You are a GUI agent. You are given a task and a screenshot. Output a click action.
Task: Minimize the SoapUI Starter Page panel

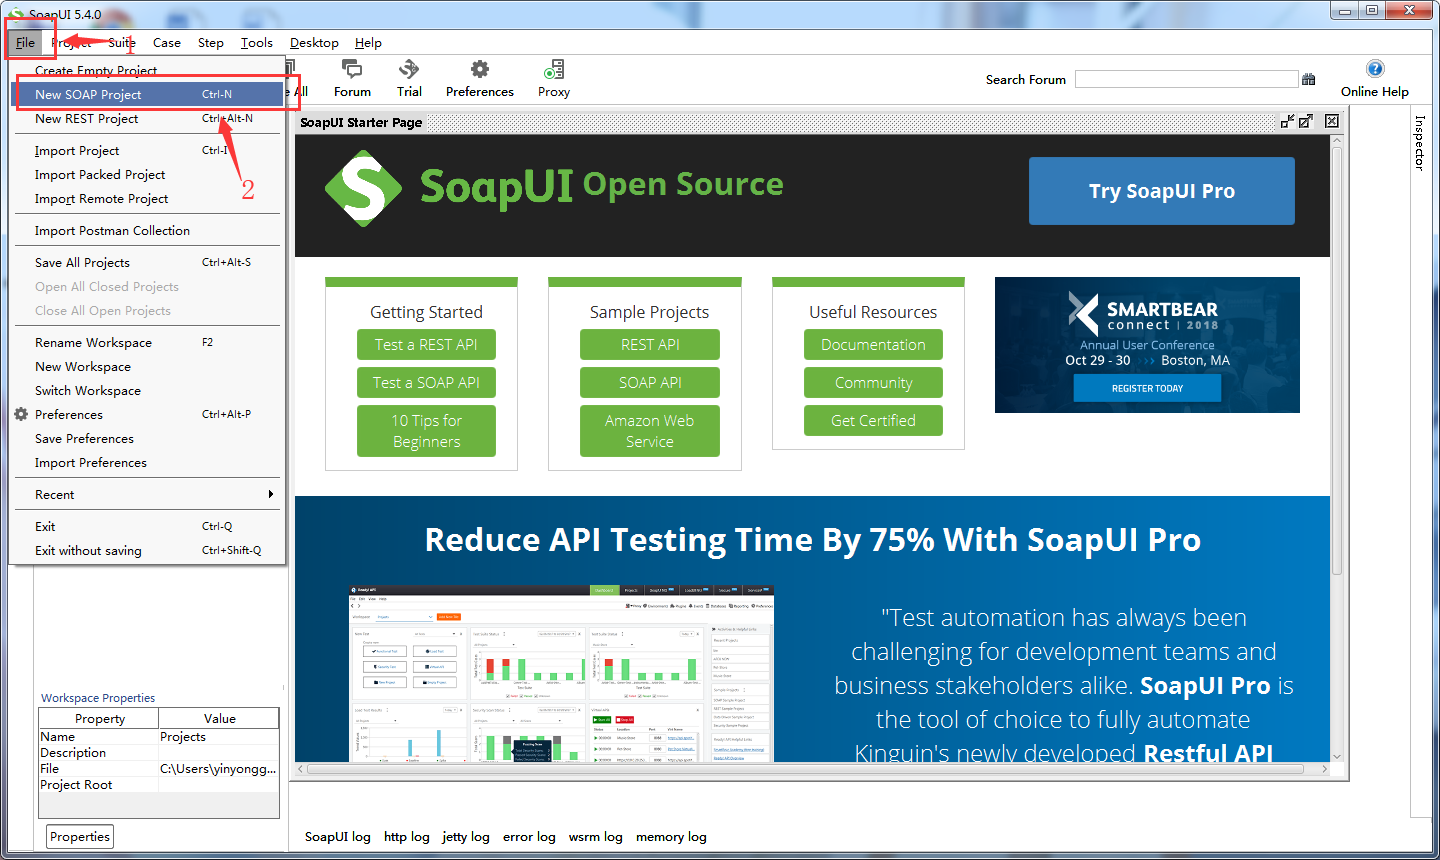coord(1288,120)
